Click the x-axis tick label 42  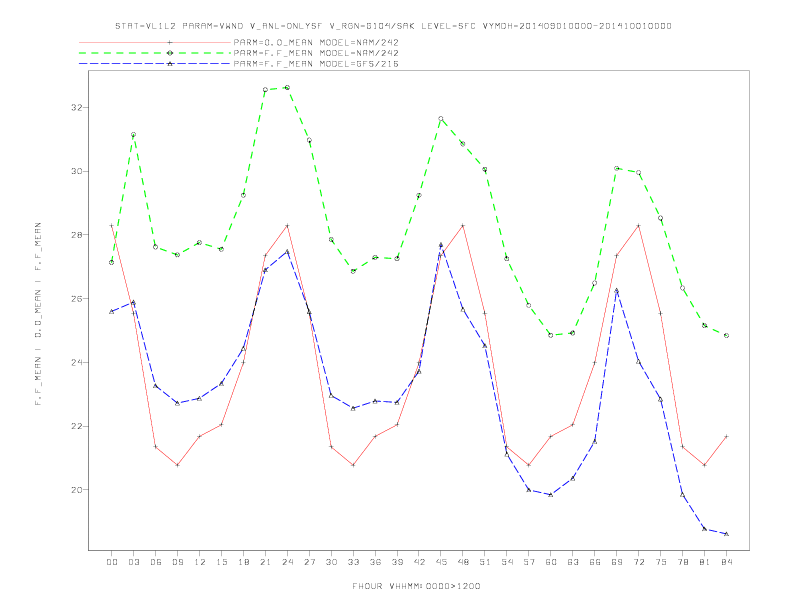(x=419, y=562)
